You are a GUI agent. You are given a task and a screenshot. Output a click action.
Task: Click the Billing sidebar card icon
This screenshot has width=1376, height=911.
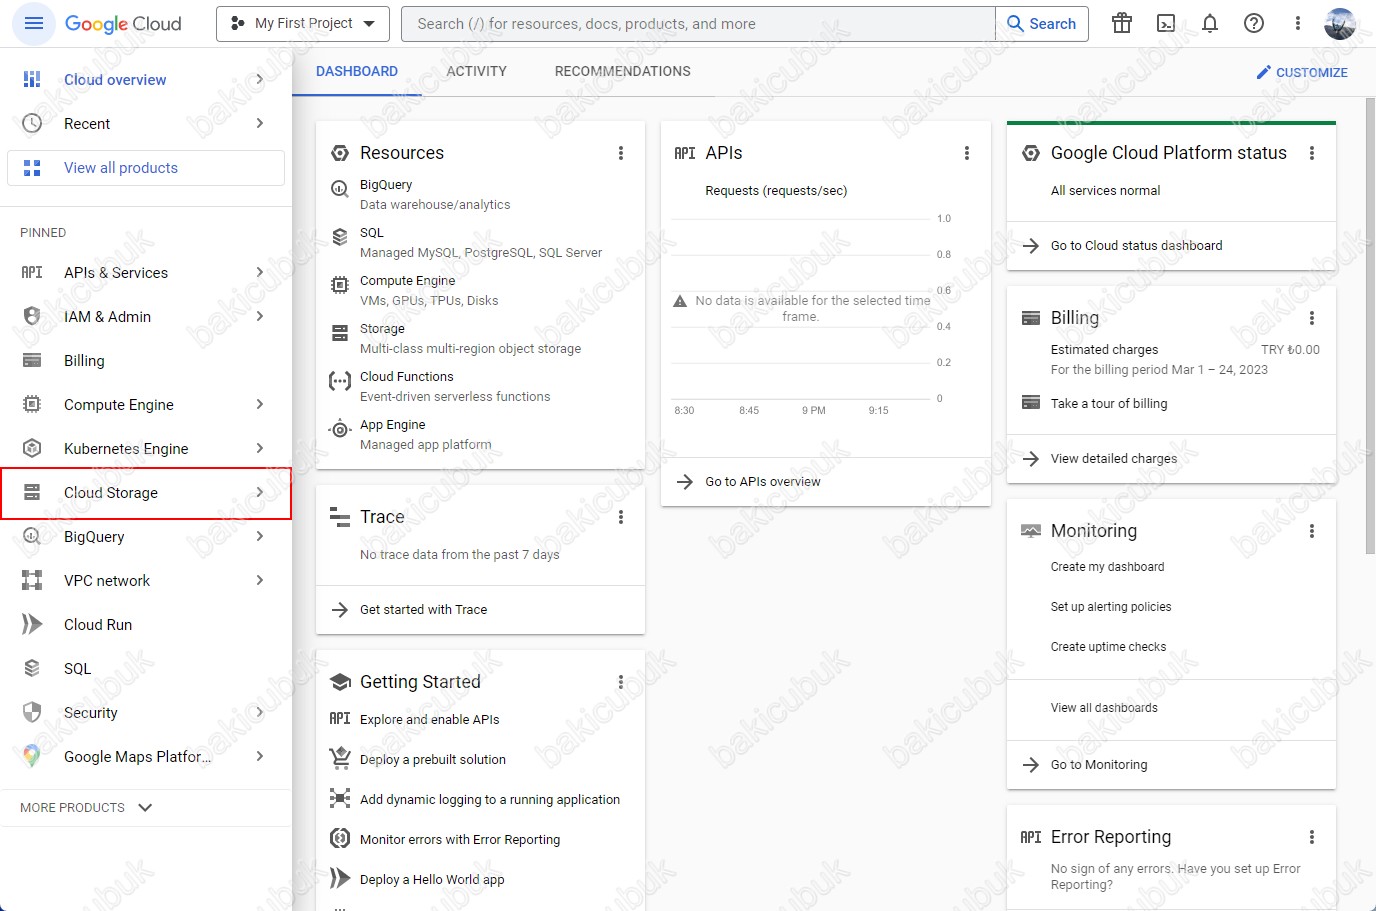(32, 360)
